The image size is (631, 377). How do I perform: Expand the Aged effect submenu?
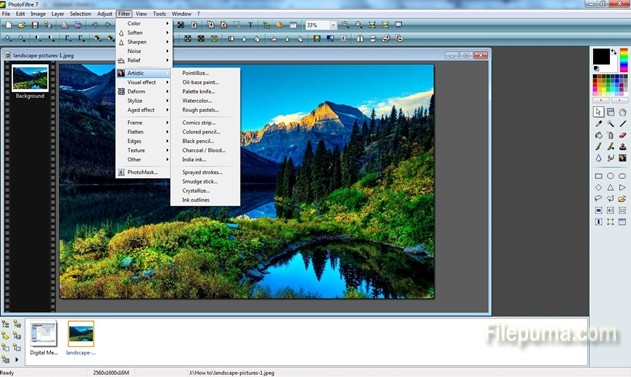point(144,110)
